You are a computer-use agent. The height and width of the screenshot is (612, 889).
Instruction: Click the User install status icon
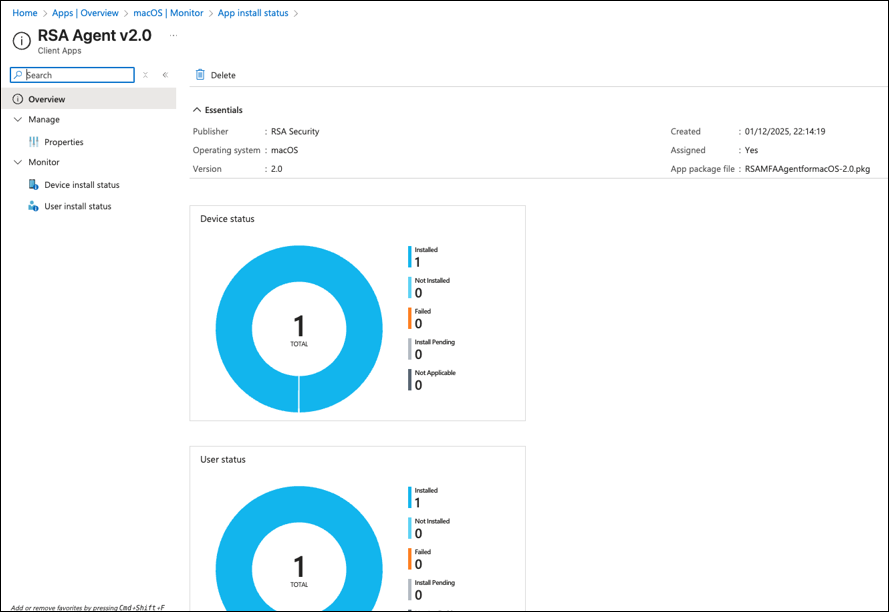coord(33,206)
